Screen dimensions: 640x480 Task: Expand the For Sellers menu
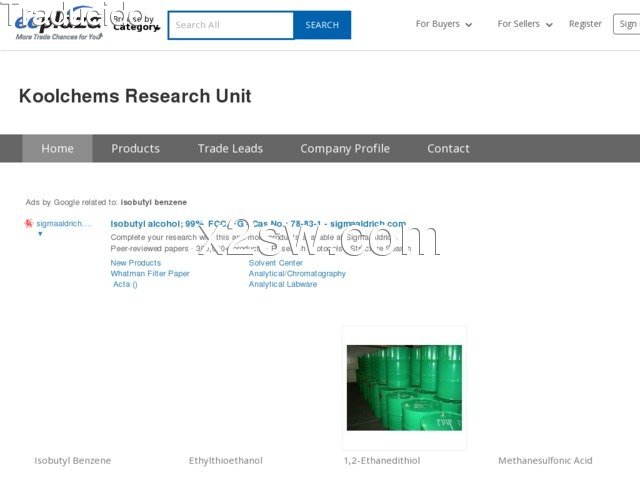click(525, 24)
